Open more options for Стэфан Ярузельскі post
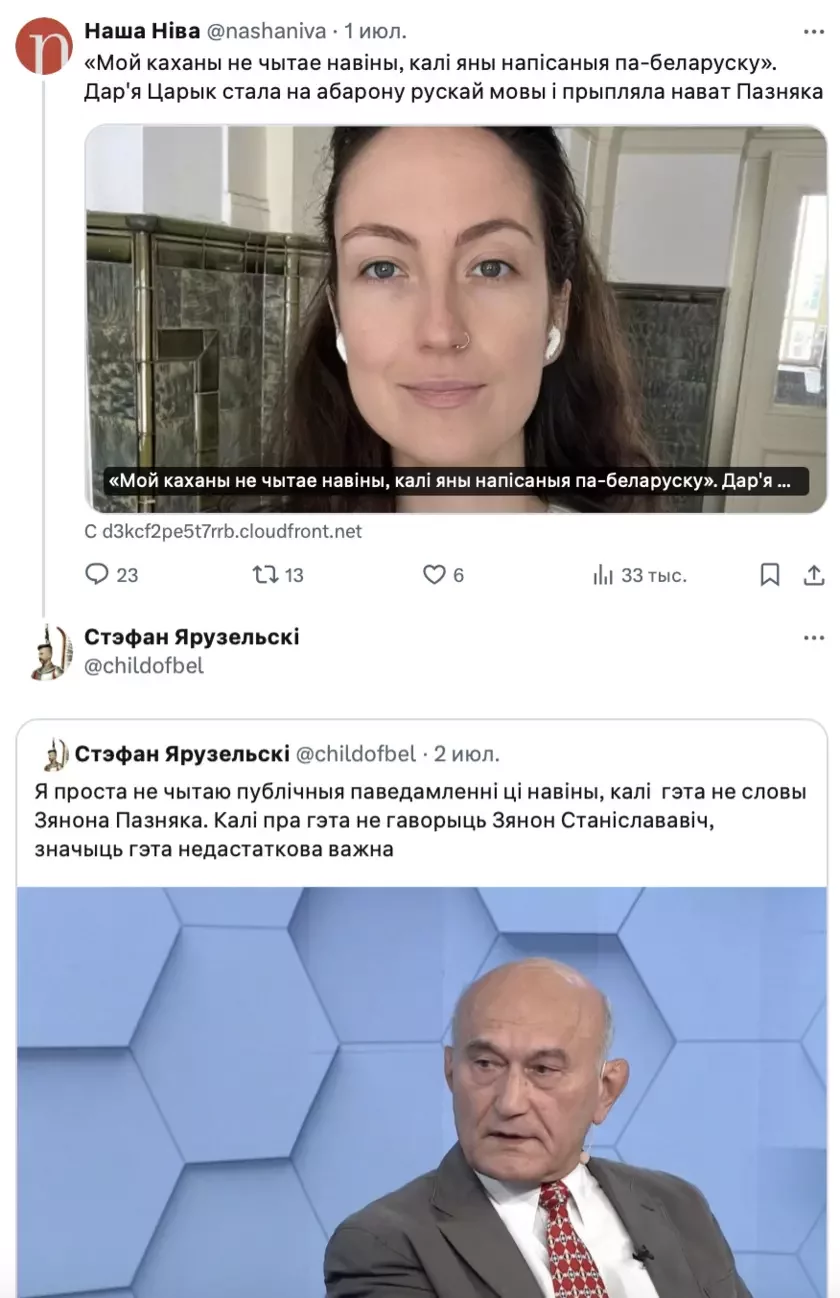840x1298 pixels. [x=814, y=638]
